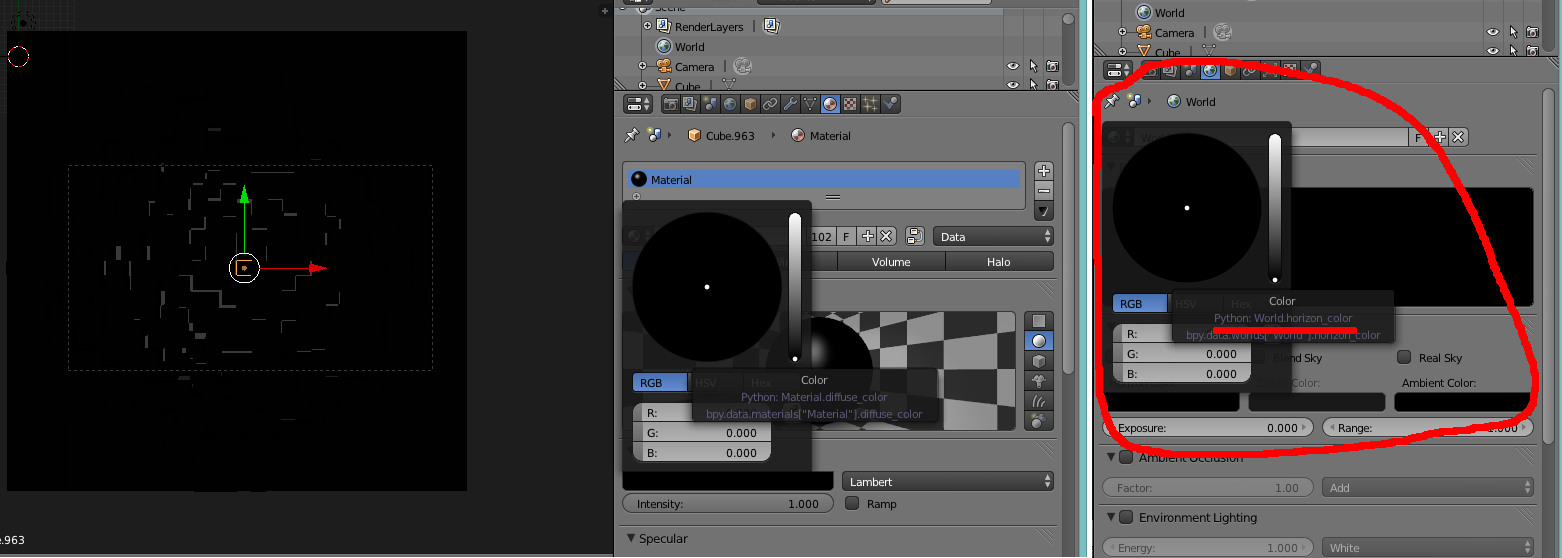Enable Environment Lighting checkbox
Viewport: 1562px width, 558px height.
pos(1126,518)
